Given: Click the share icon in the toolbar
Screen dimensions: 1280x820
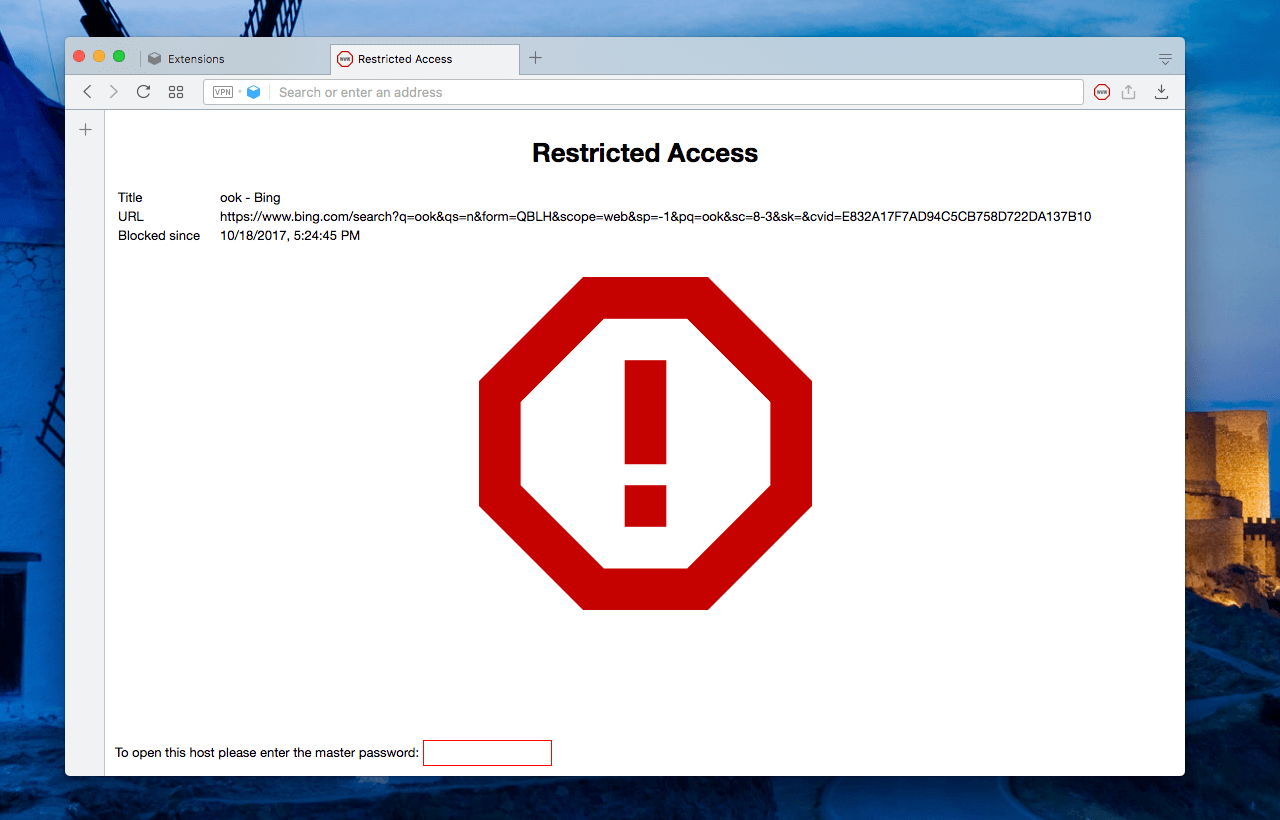Looking at the screenshot, I should click(1128, 92).
